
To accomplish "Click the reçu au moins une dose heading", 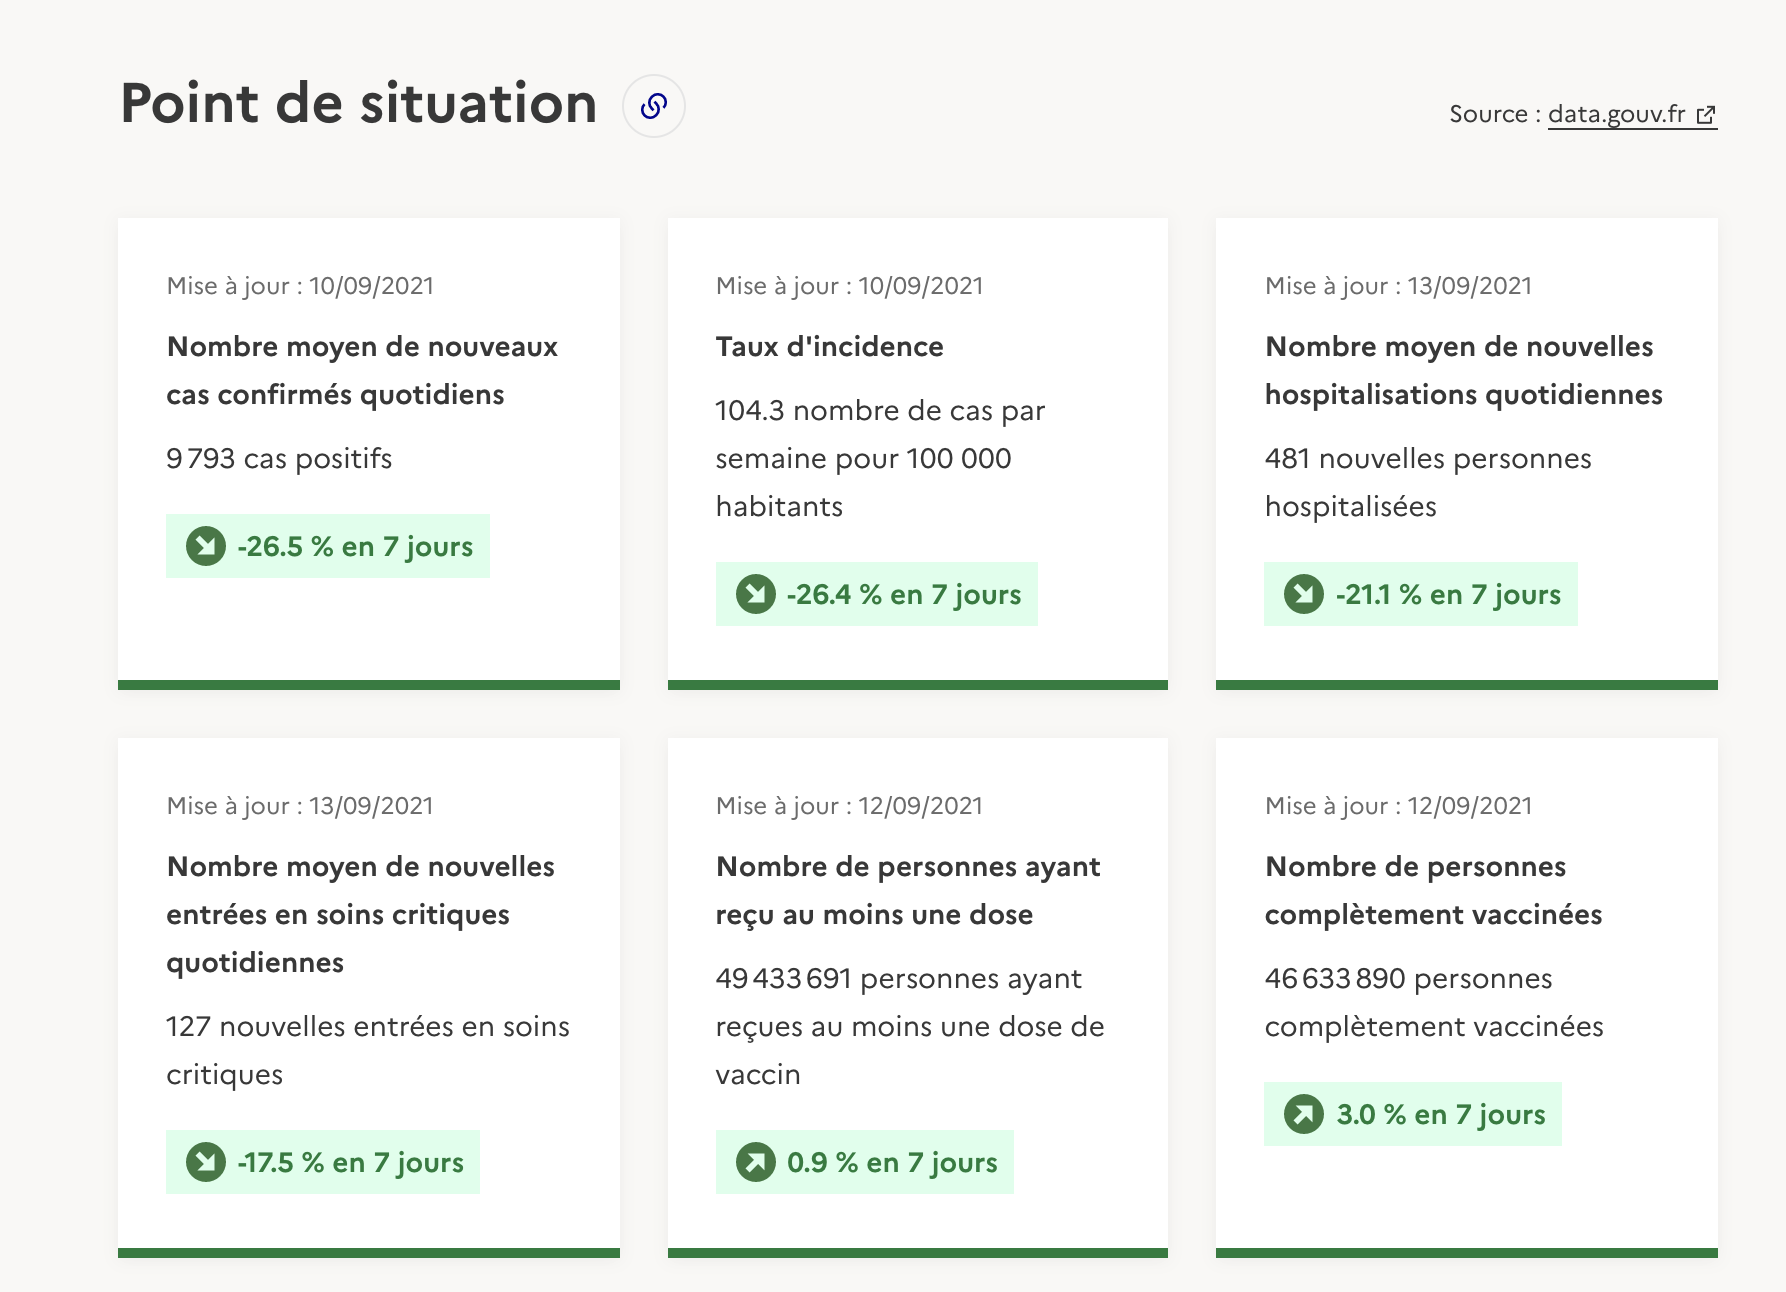I will (908, 891).
